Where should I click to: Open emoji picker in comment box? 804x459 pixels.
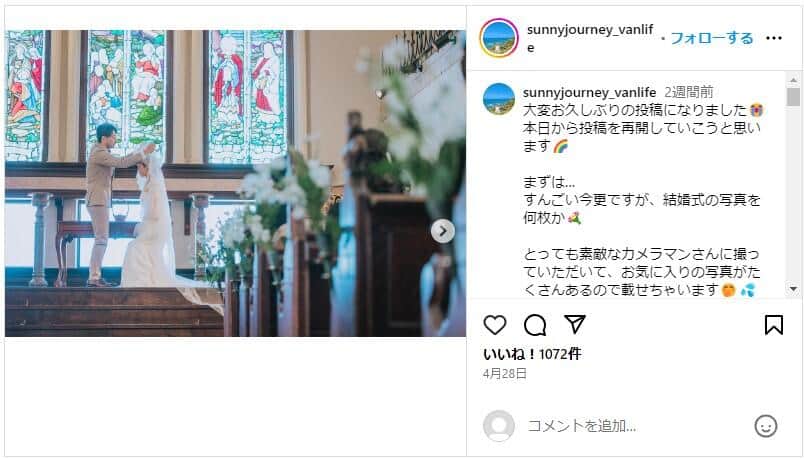pyautogui.click(x=766, y=426)
